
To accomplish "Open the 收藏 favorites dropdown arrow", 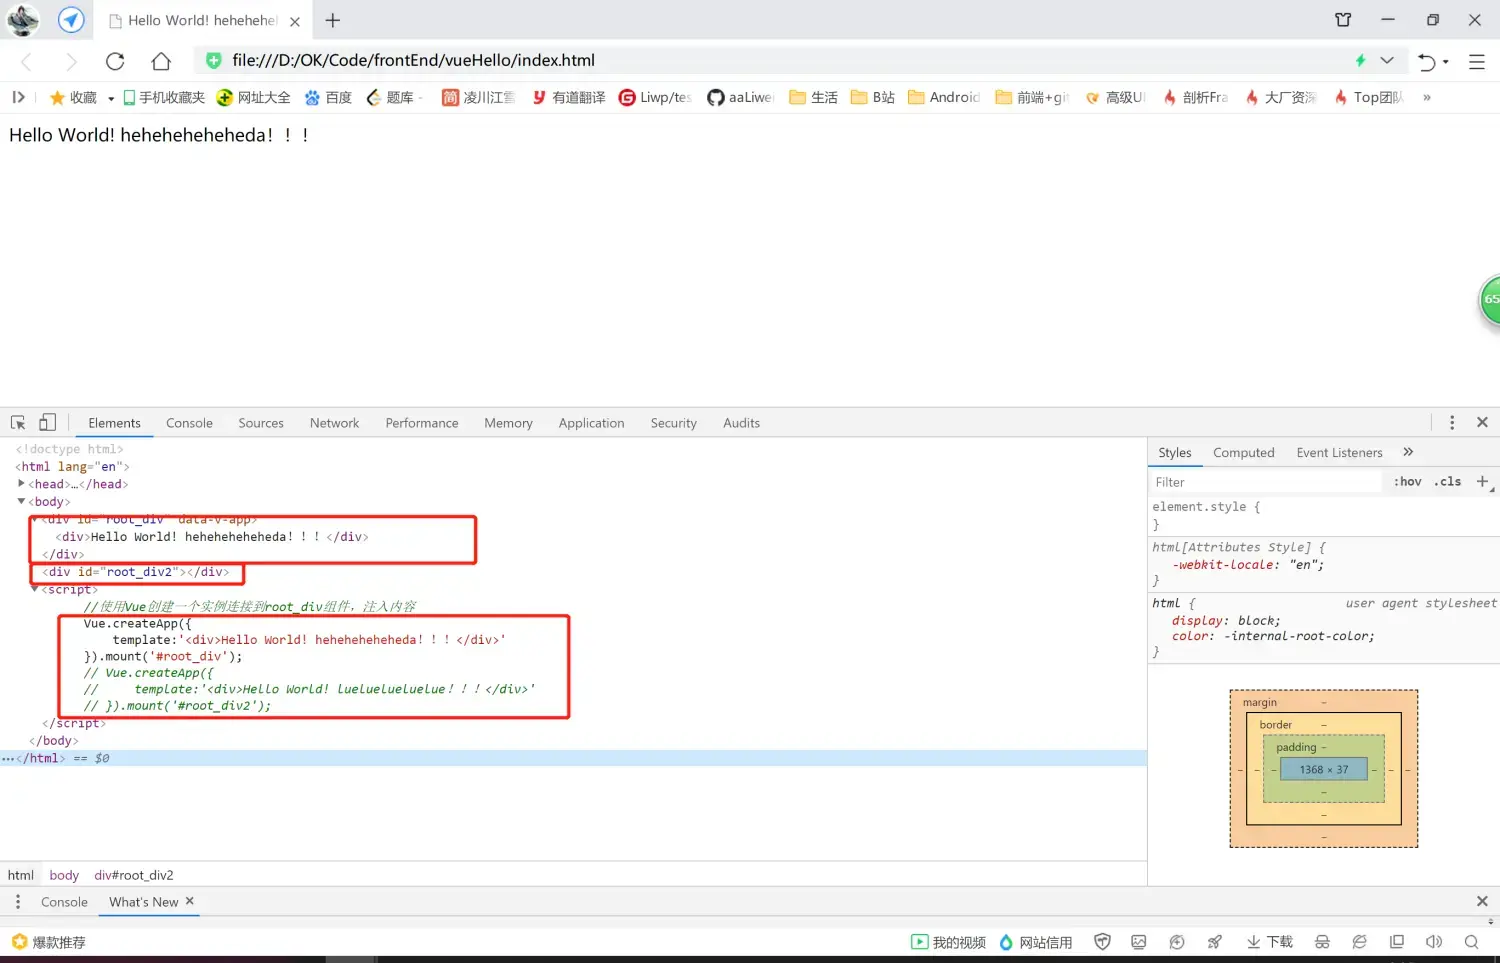I will tap(111, 98).
